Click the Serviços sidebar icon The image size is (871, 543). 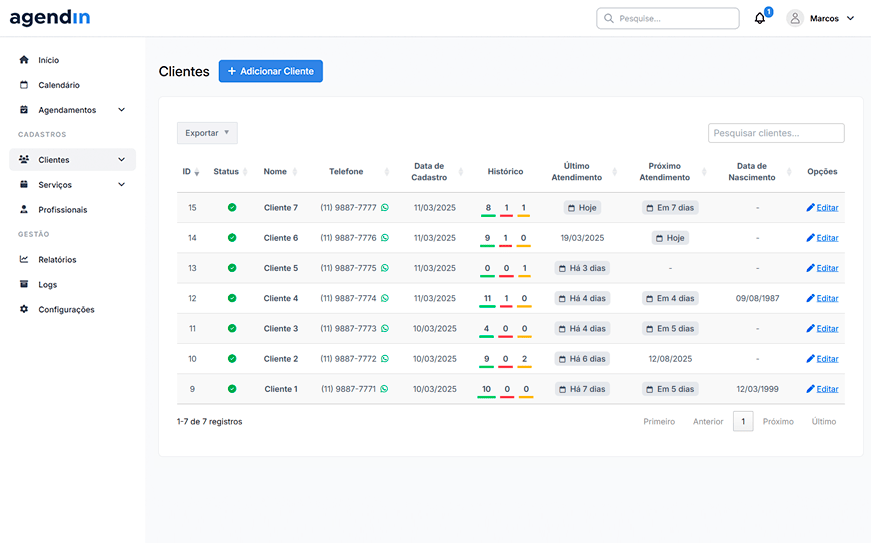tap(24, 184)
